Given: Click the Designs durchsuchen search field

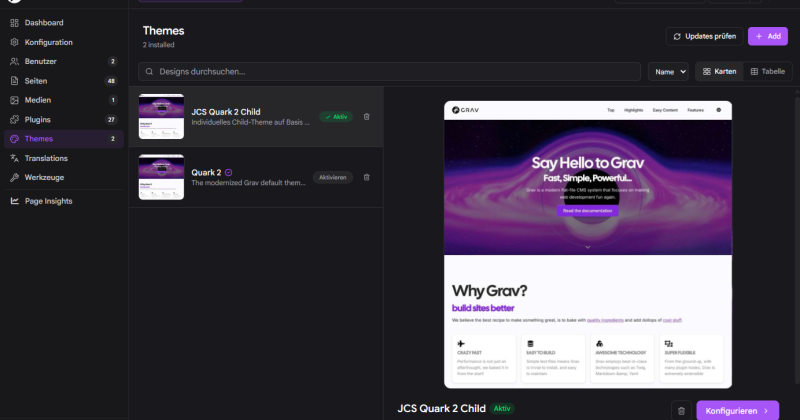Looking at the screenshot, I should click(389, 71).
